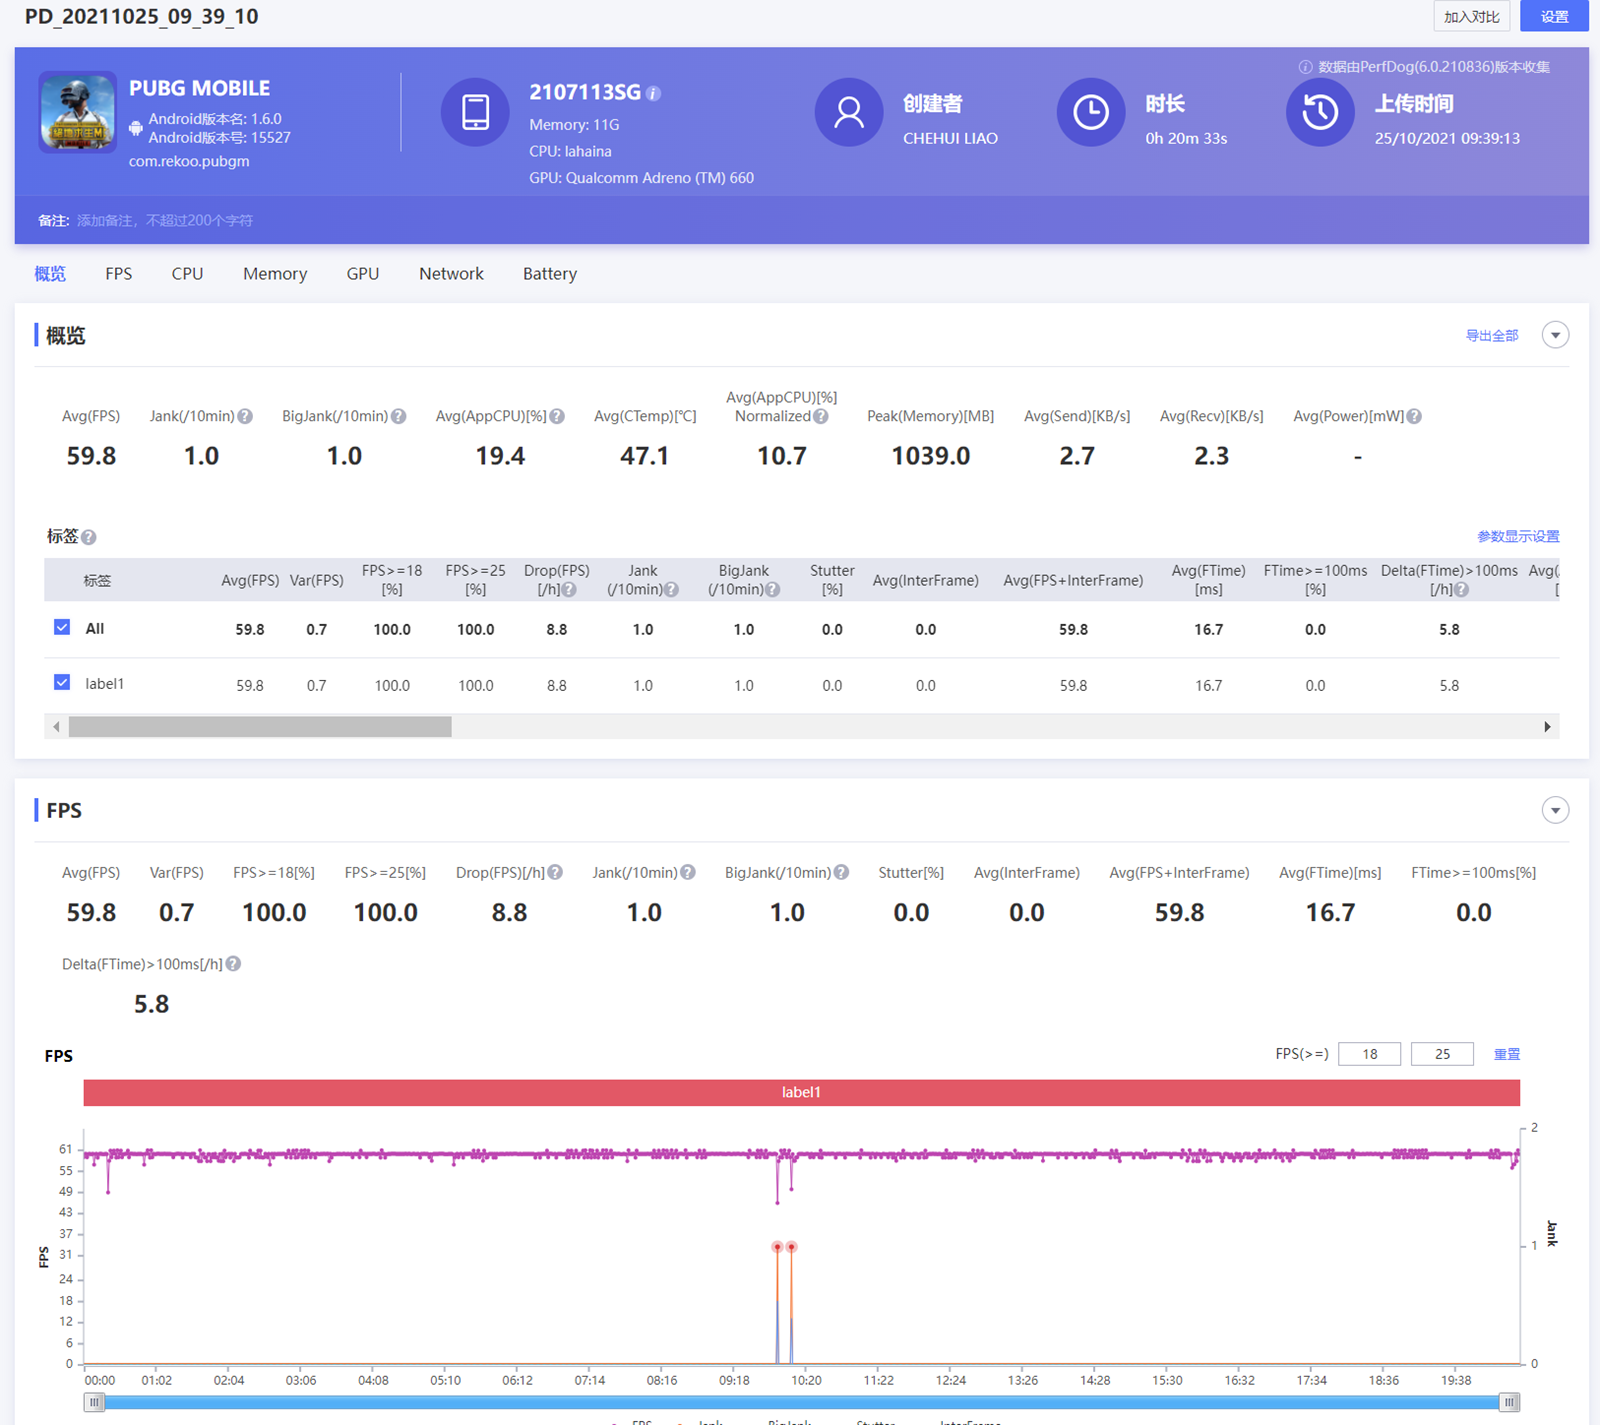Click the right handle of timeline slider

pos(1509,1402)
